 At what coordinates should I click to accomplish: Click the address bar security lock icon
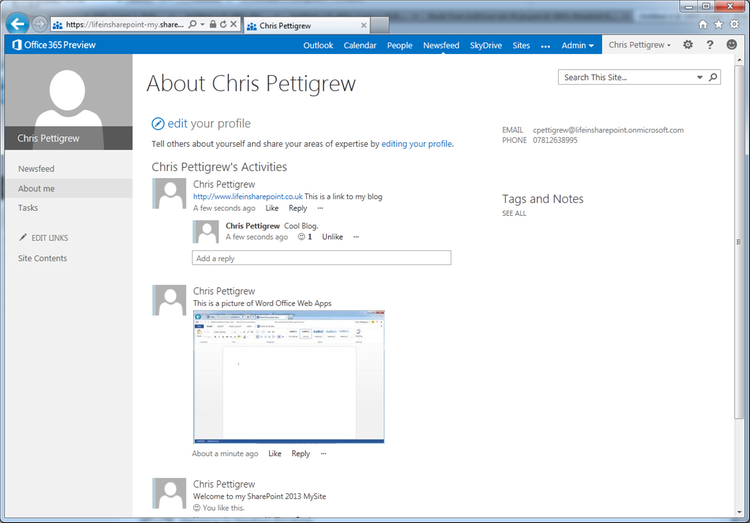212,24
